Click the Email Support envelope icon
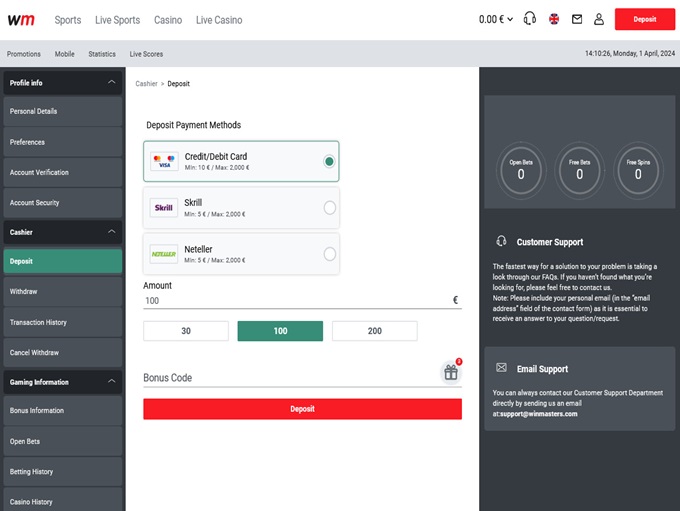680x511 pixels. pos(501,368)
